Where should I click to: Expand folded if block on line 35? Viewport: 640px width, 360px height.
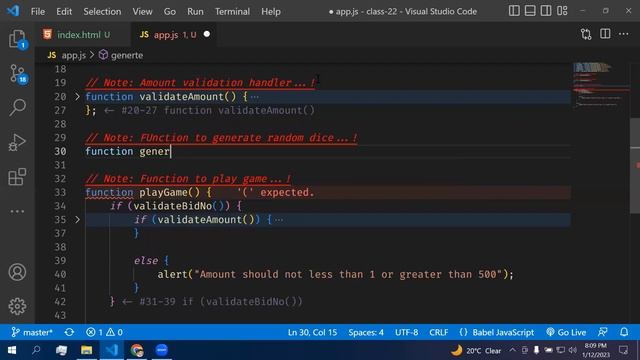78,220
